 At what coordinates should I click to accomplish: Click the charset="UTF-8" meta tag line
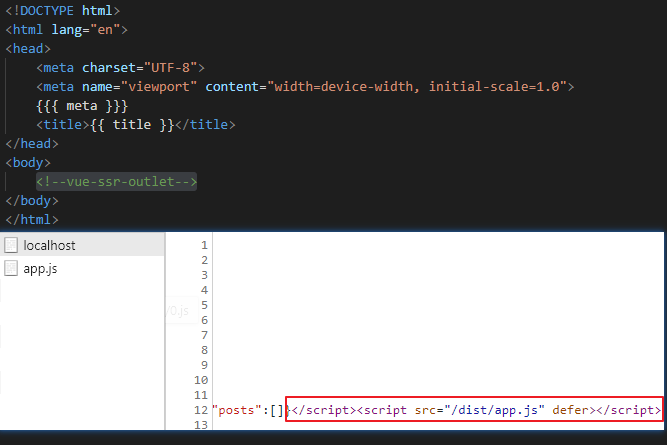tap(120, 68)
